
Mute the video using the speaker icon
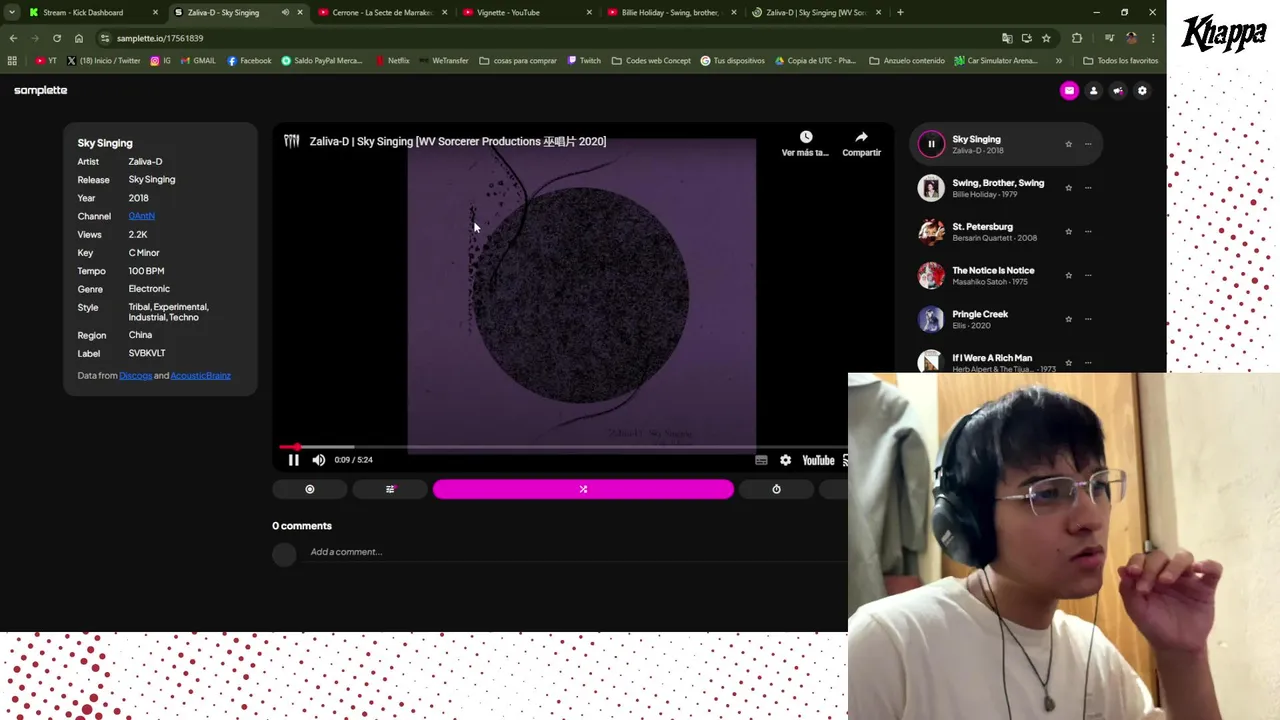[318, 460]
